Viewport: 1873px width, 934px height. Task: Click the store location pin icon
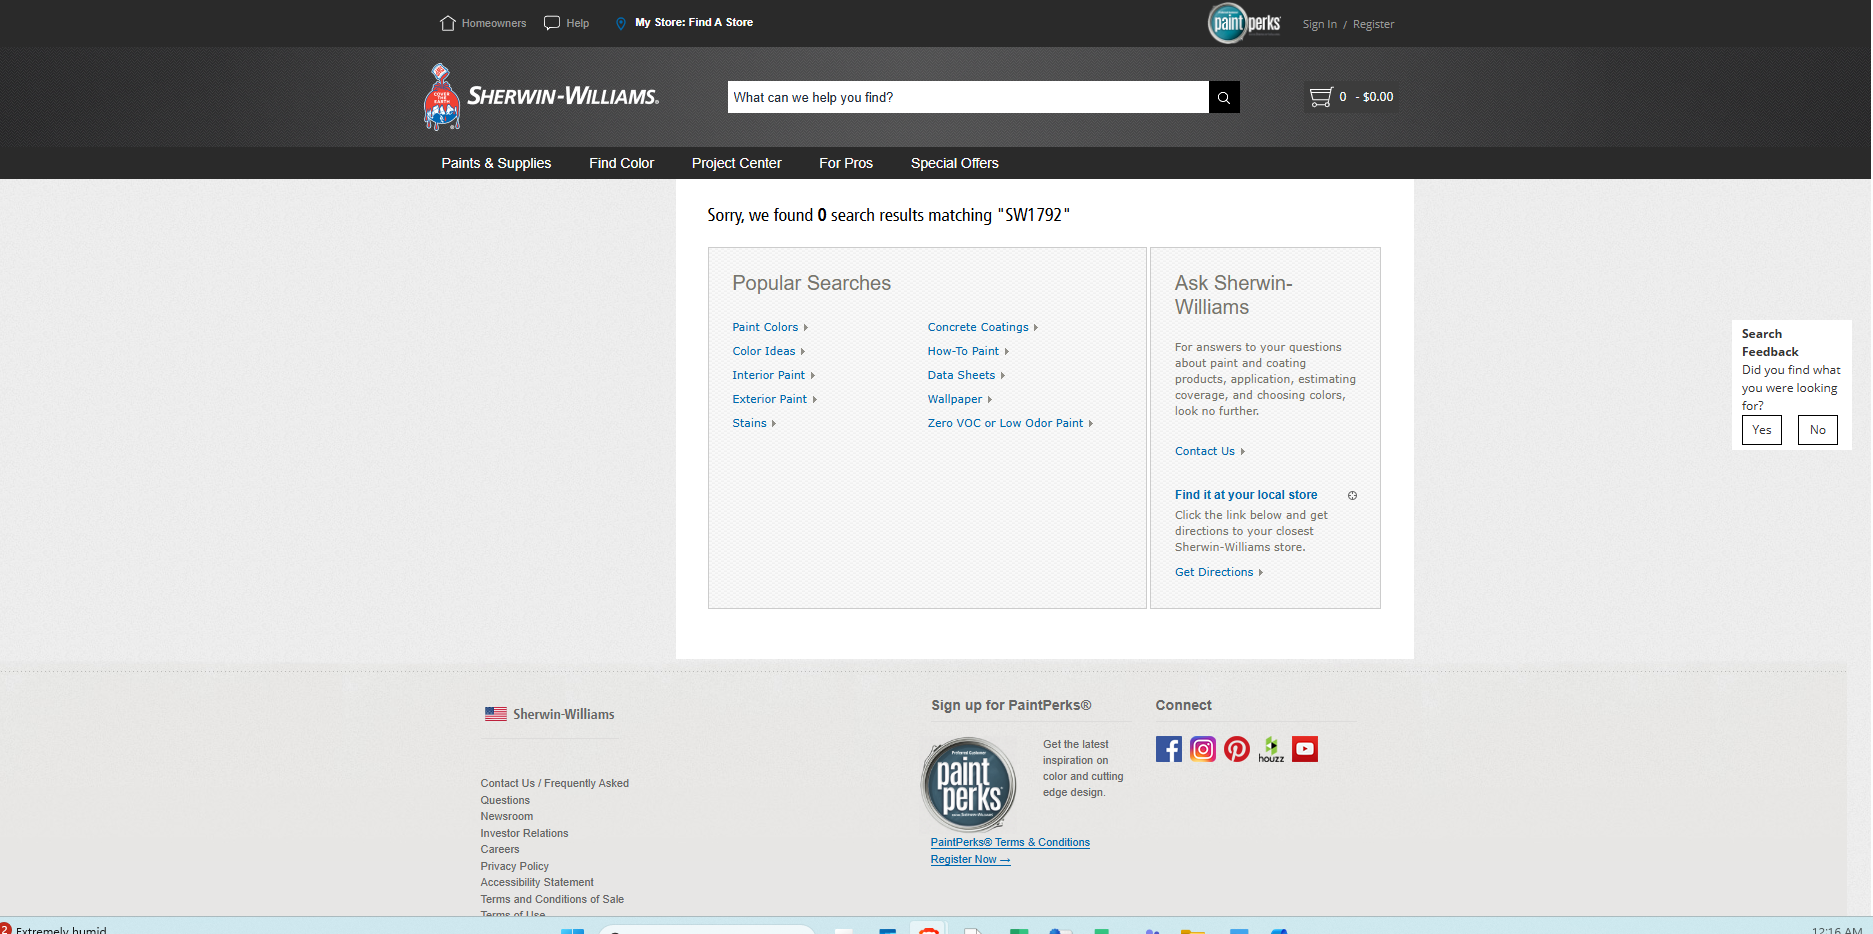621,23
